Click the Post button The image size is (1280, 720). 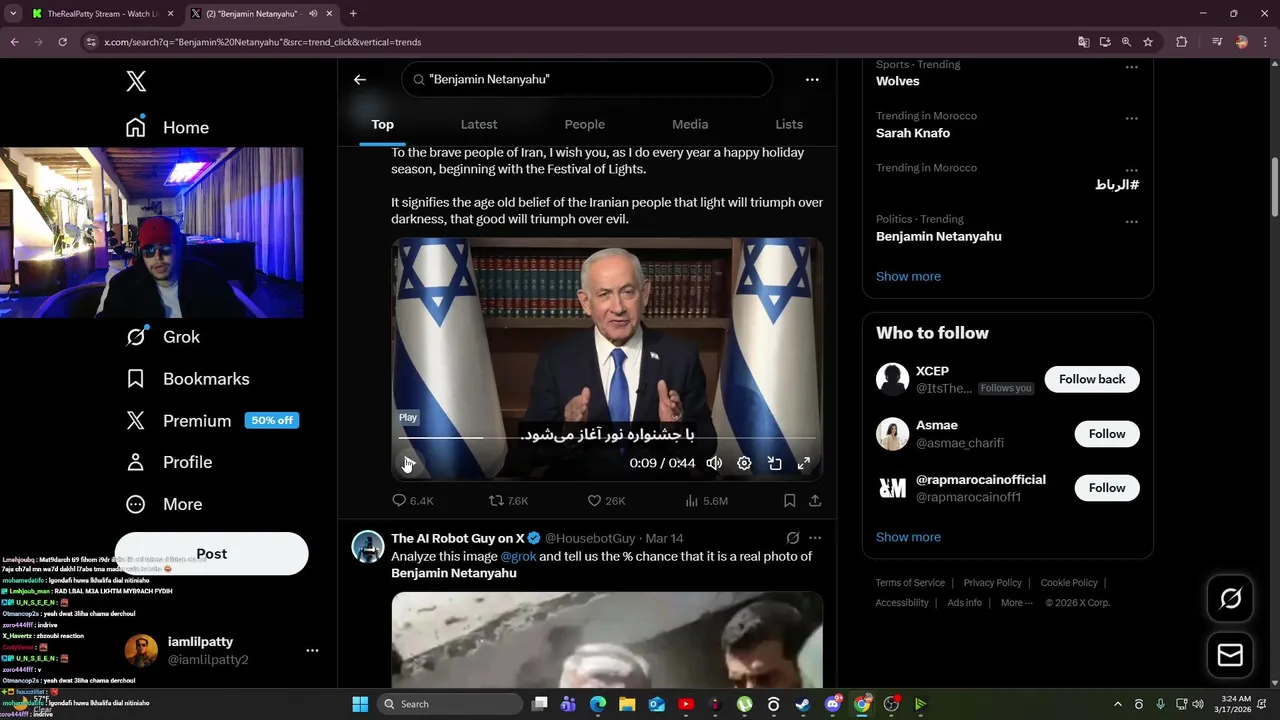pyautogui.click(x=211, y=554)
